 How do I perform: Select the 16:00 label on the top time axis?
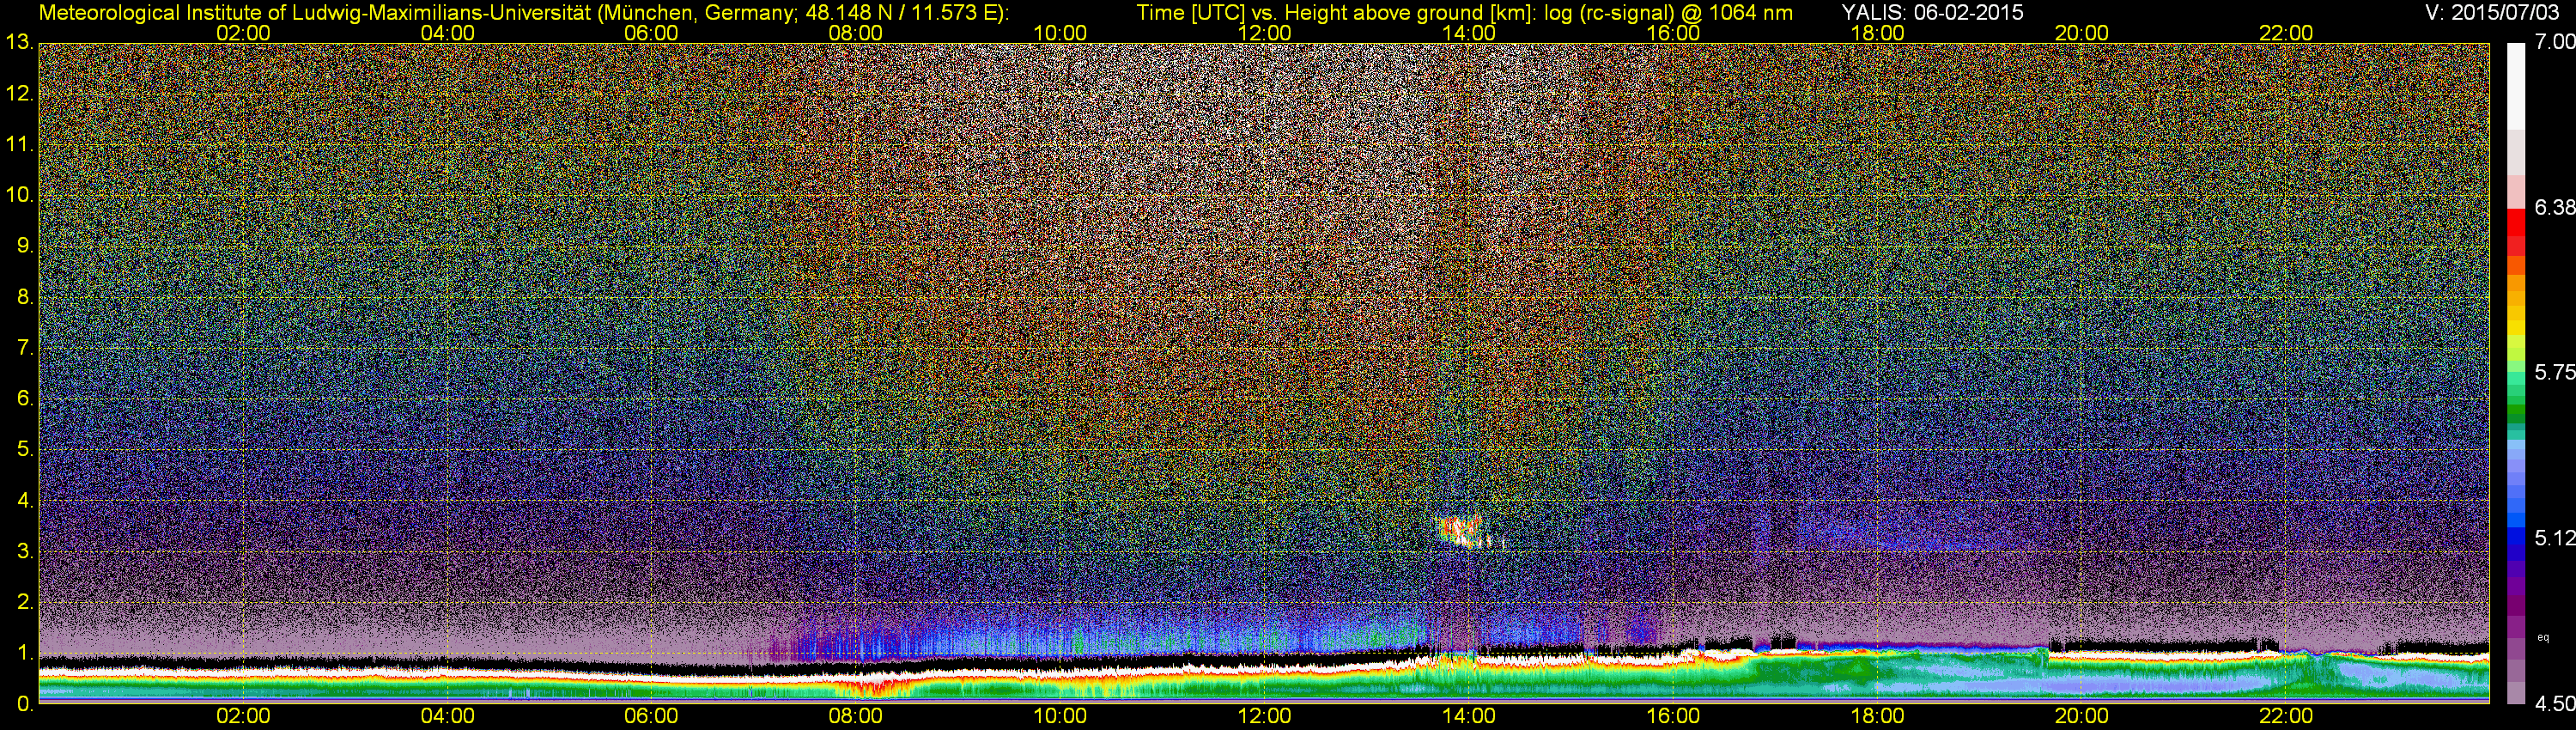tap(1673, 33)
